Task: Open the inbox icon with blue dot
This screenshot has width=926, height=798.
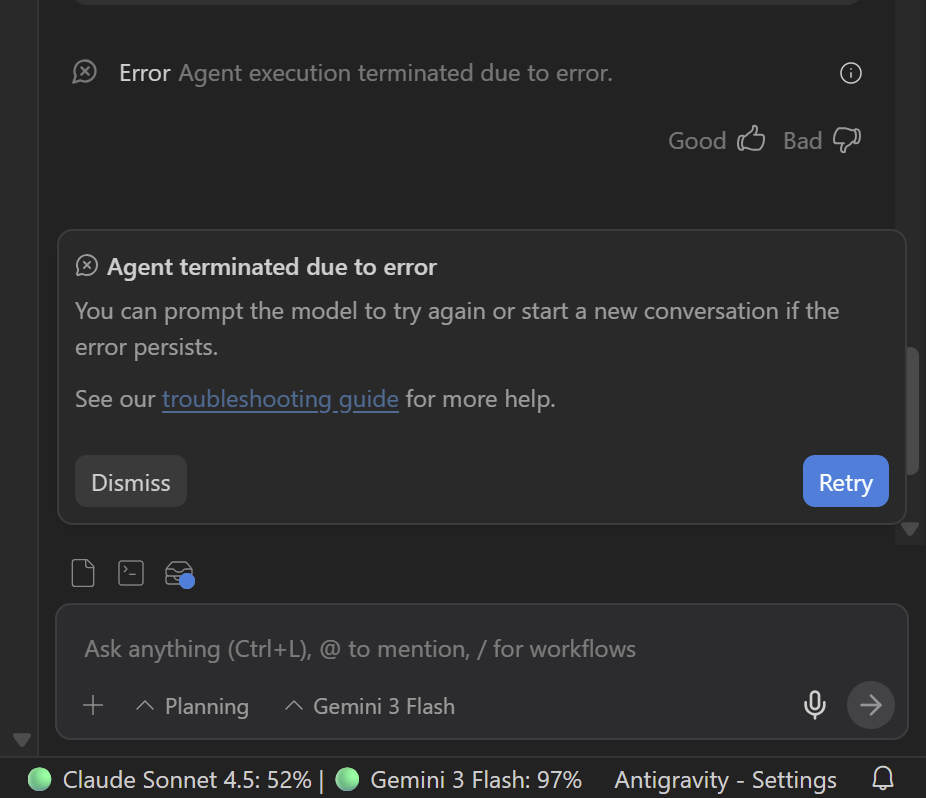Action: point(179,574)
